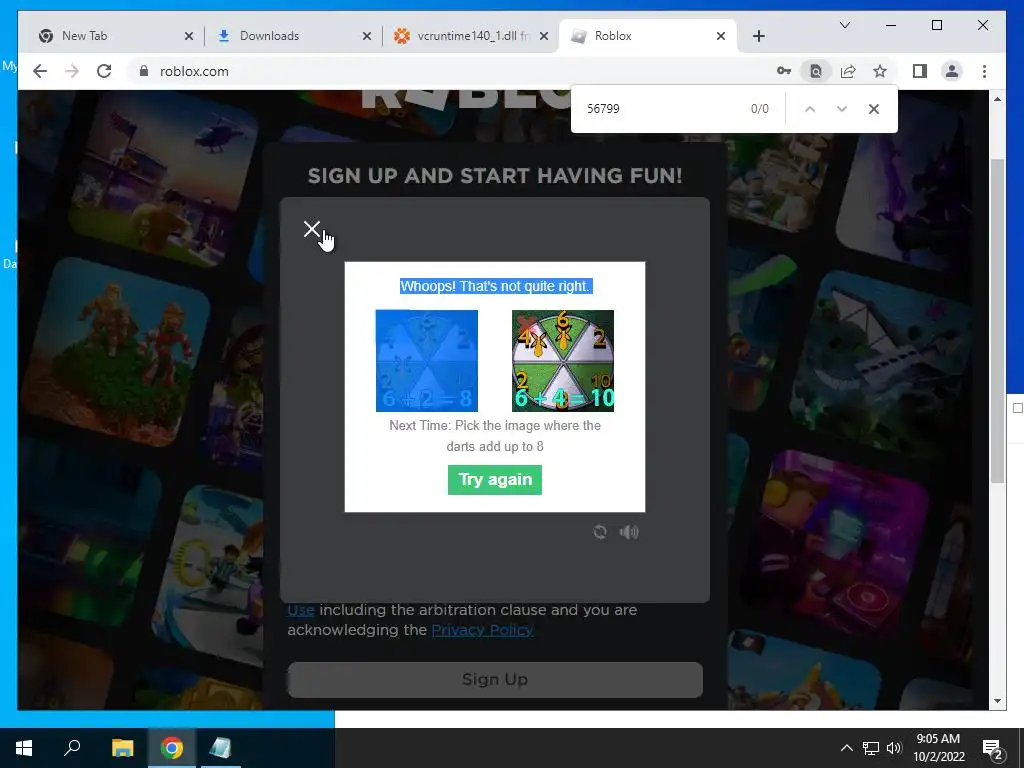Click the scrollbar up arrow
1024x768 pixels.
[x=997, y=99]
